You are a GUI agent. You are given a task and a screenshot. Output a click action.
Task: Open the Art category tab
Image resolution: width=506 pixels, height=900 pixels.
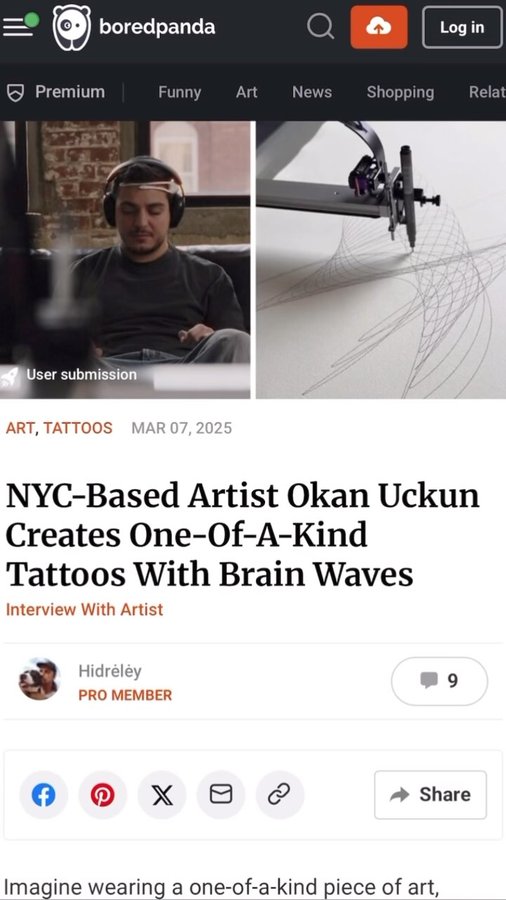point(247,92)
